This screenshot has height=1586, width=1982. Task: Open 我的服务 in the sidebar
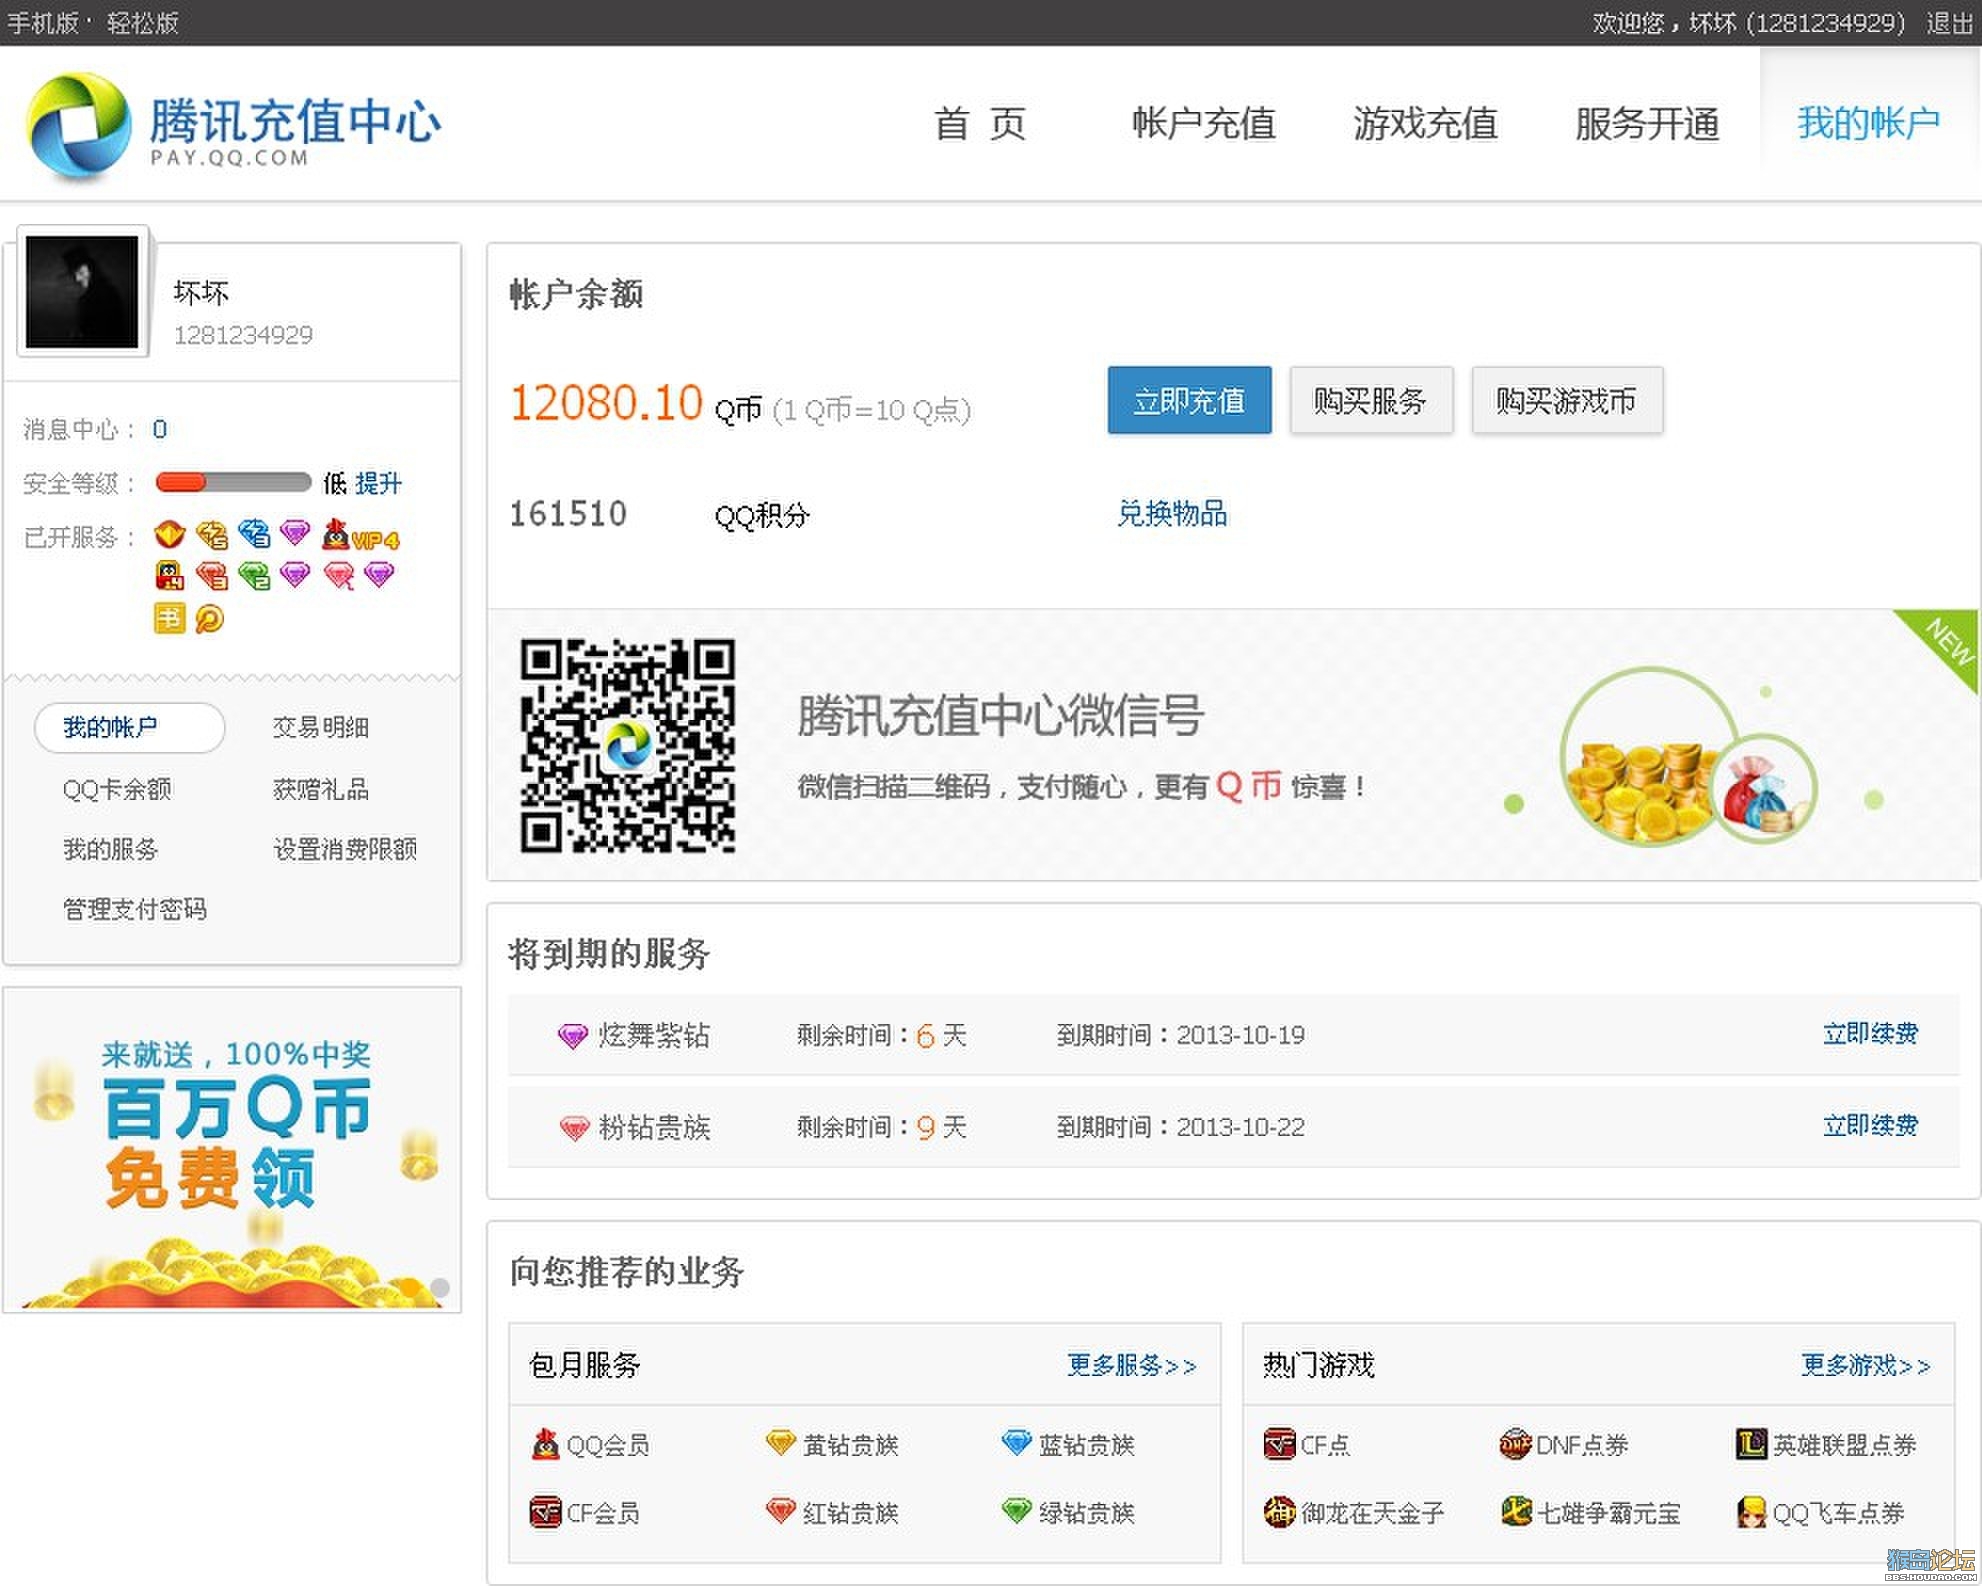coord(111,849)
